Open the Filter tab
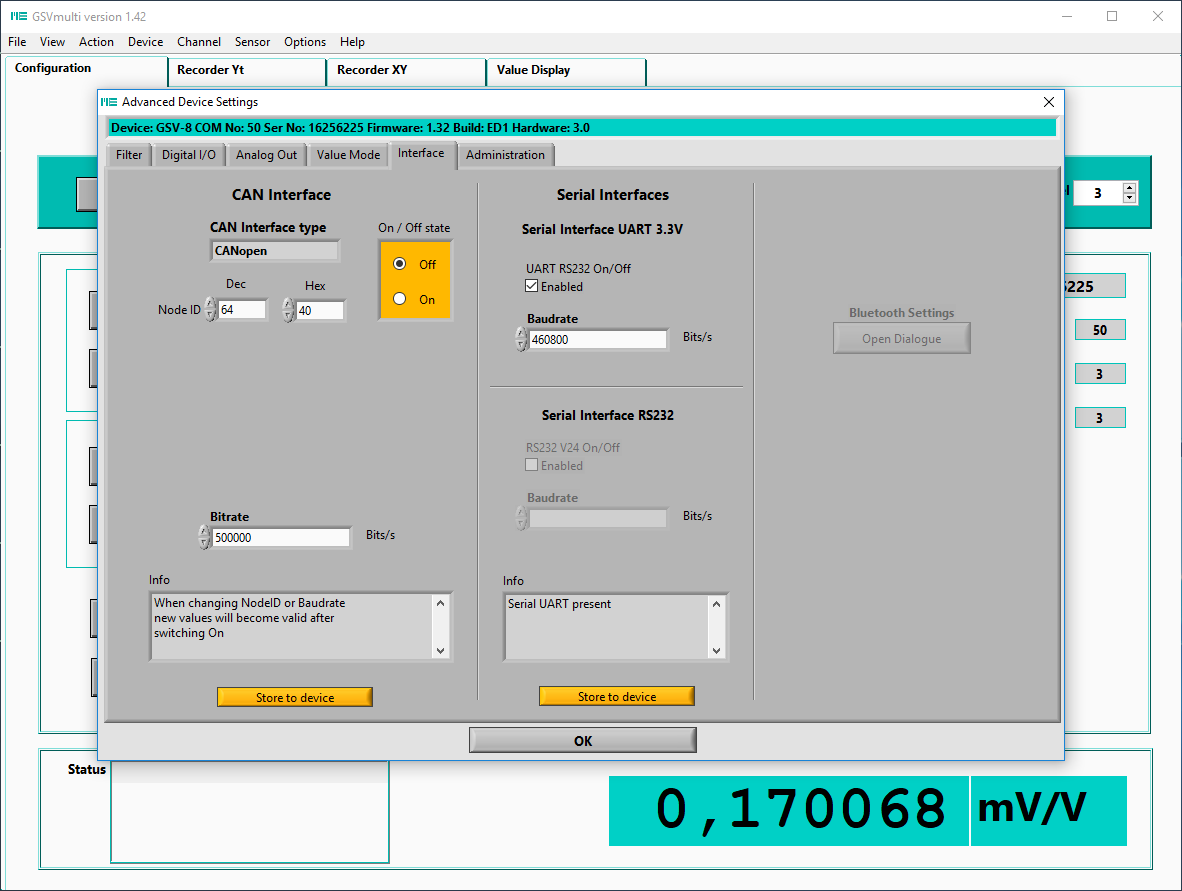This screenshot has height=891, width=1182. tap(129, 155)
